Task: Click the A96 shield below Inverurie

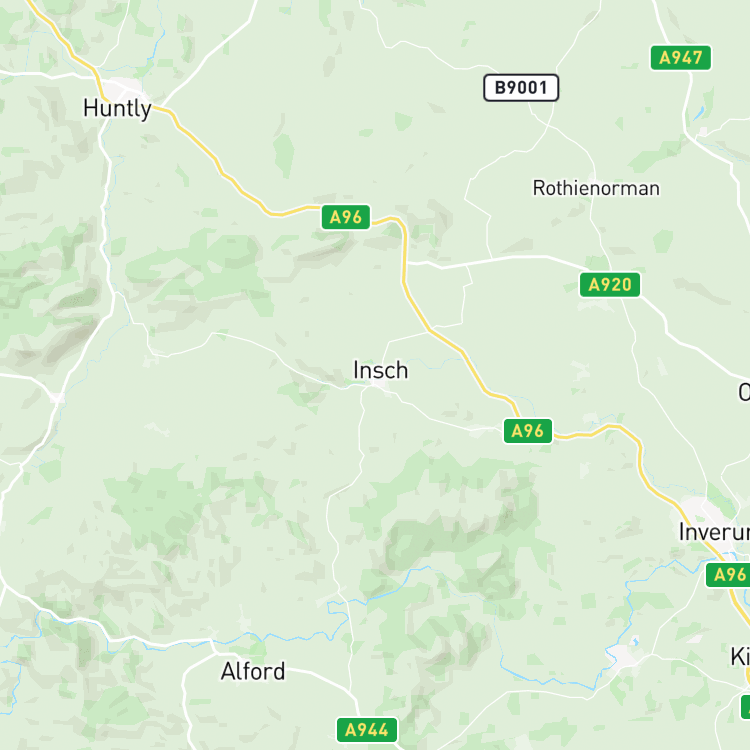Action: (x=728, y=575)
